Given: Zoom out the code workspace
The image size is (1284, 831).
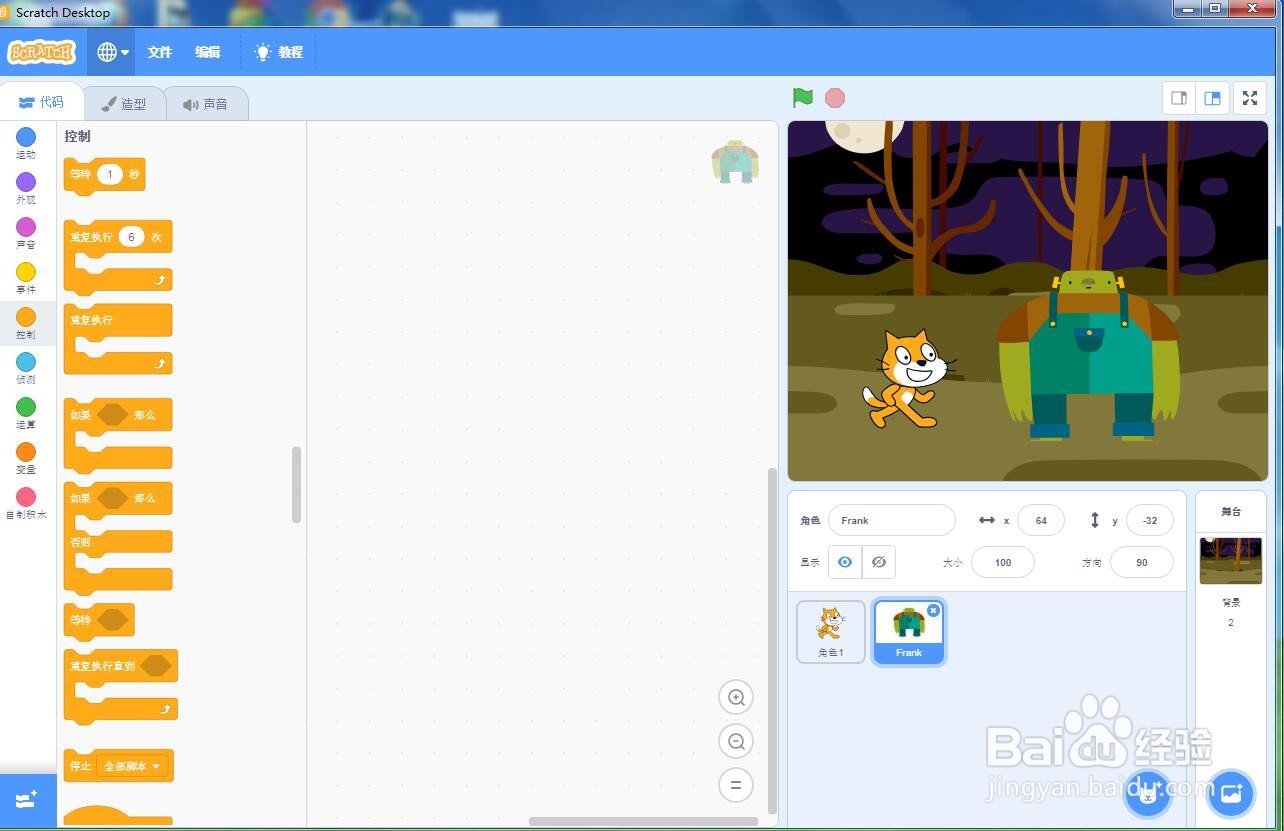Looking at the screenshot, I should [x=736, y=741].
